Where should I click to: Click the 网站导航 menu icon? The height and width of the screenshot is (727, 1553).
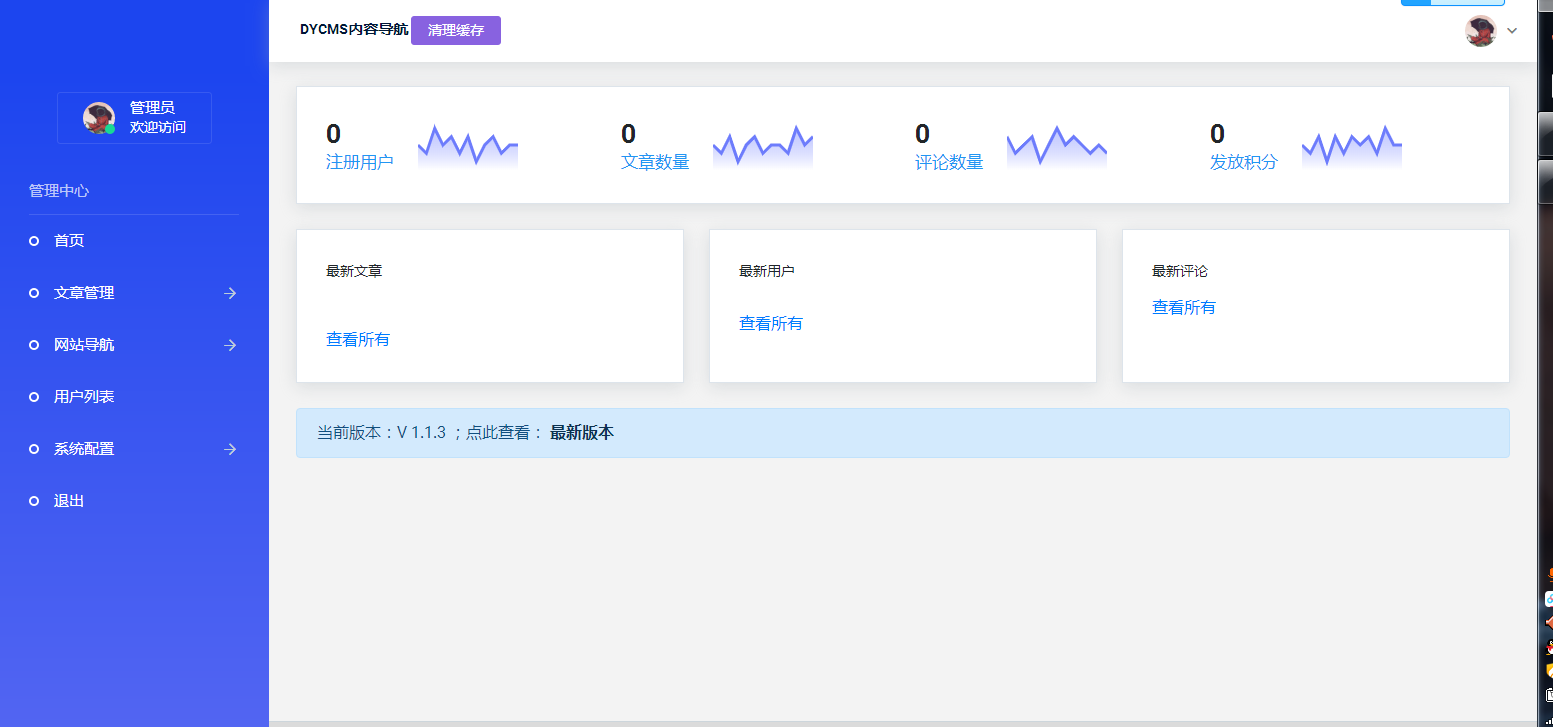pos(33,345)
